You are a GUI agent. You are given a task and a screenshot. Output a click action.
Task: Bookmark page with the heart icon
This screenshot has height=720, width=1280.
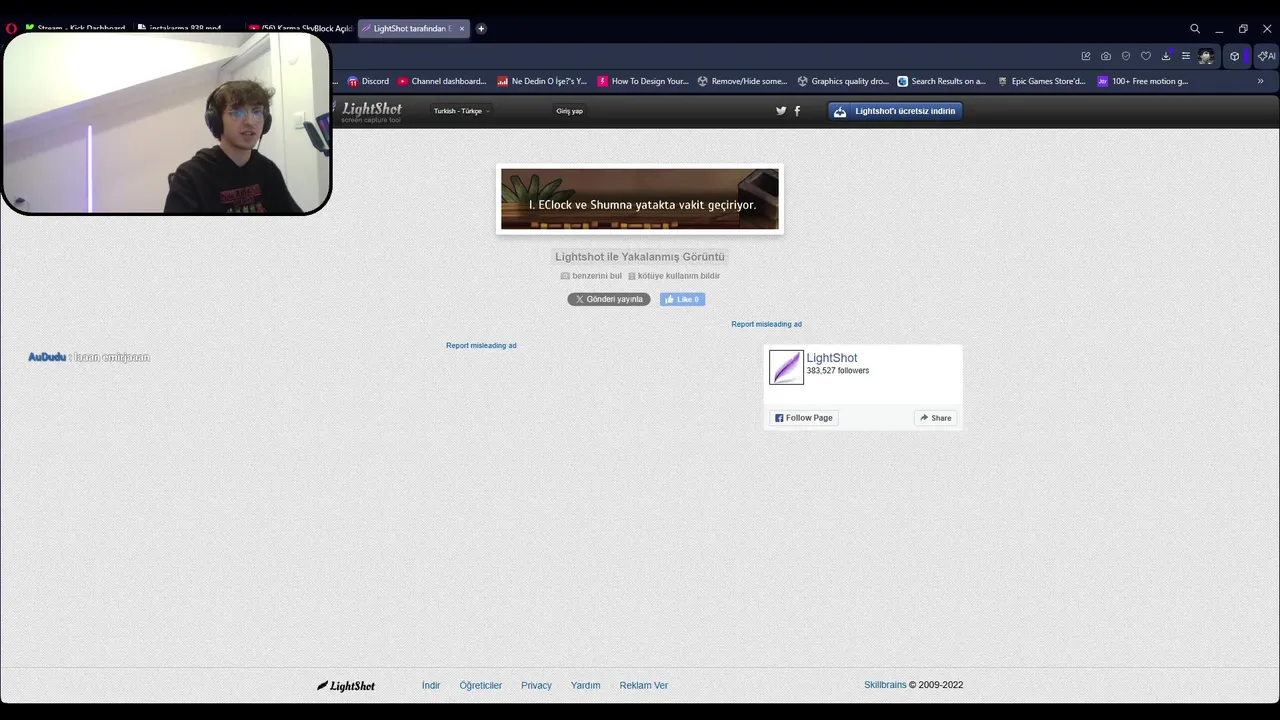(1146, 56)
